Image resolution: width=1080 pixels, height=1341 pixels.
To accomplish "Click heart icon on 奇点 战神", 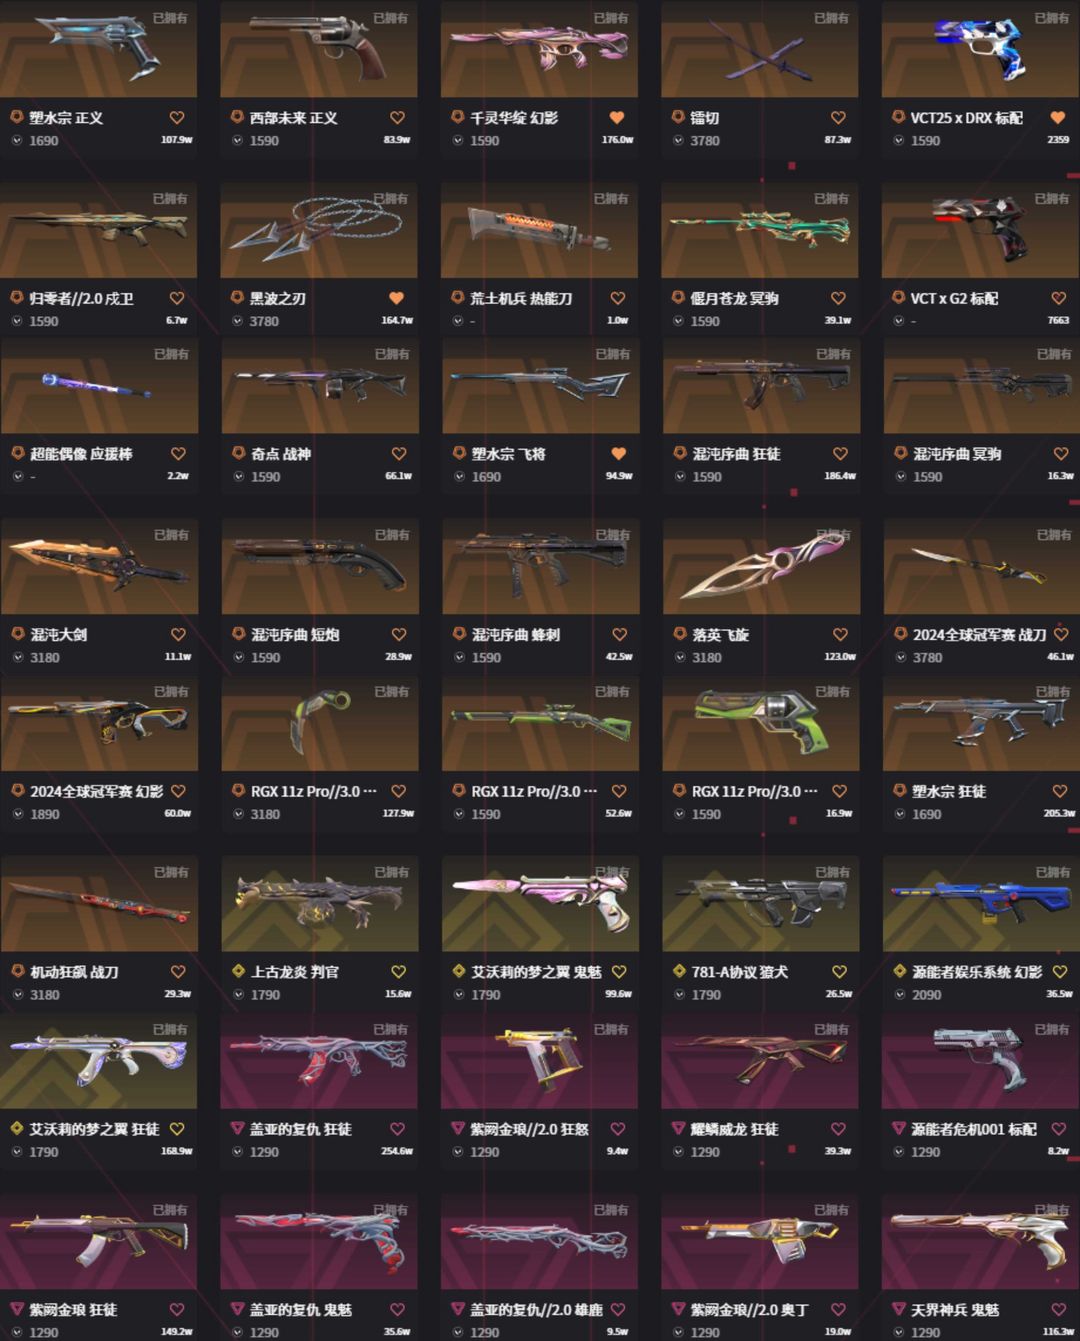I will (399, 454).
